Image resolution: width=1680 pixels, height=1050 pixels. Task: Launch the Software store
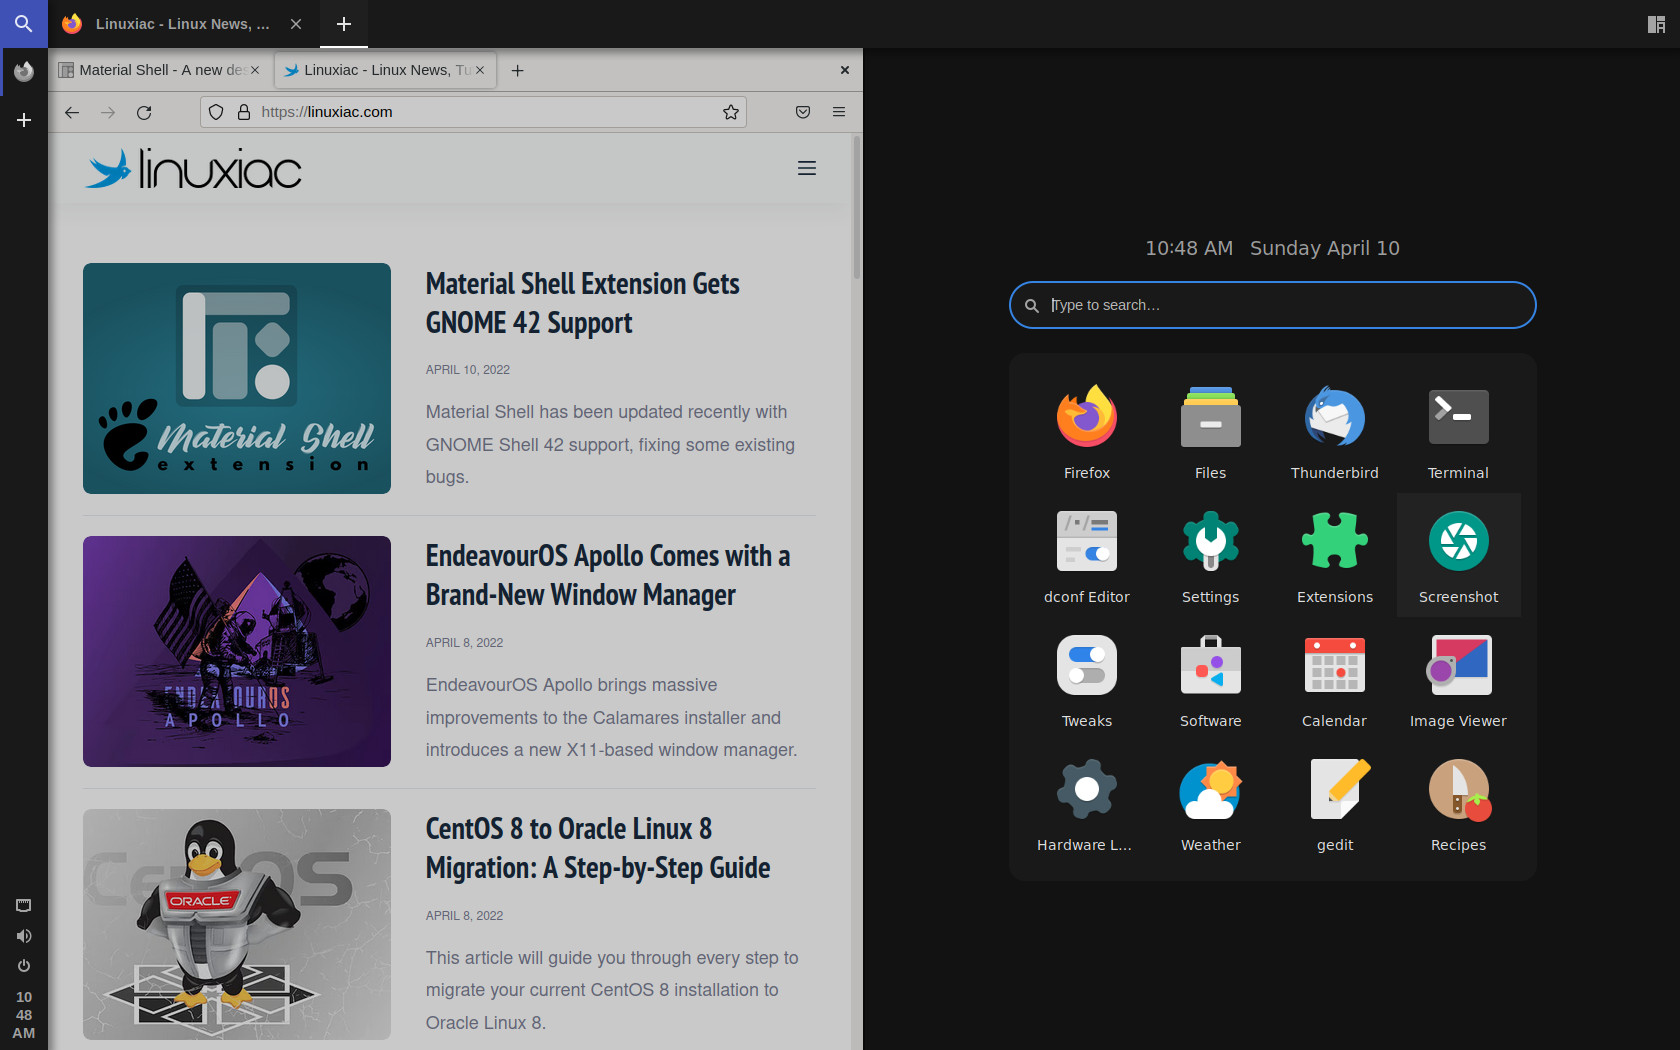tap(1210, 679)
